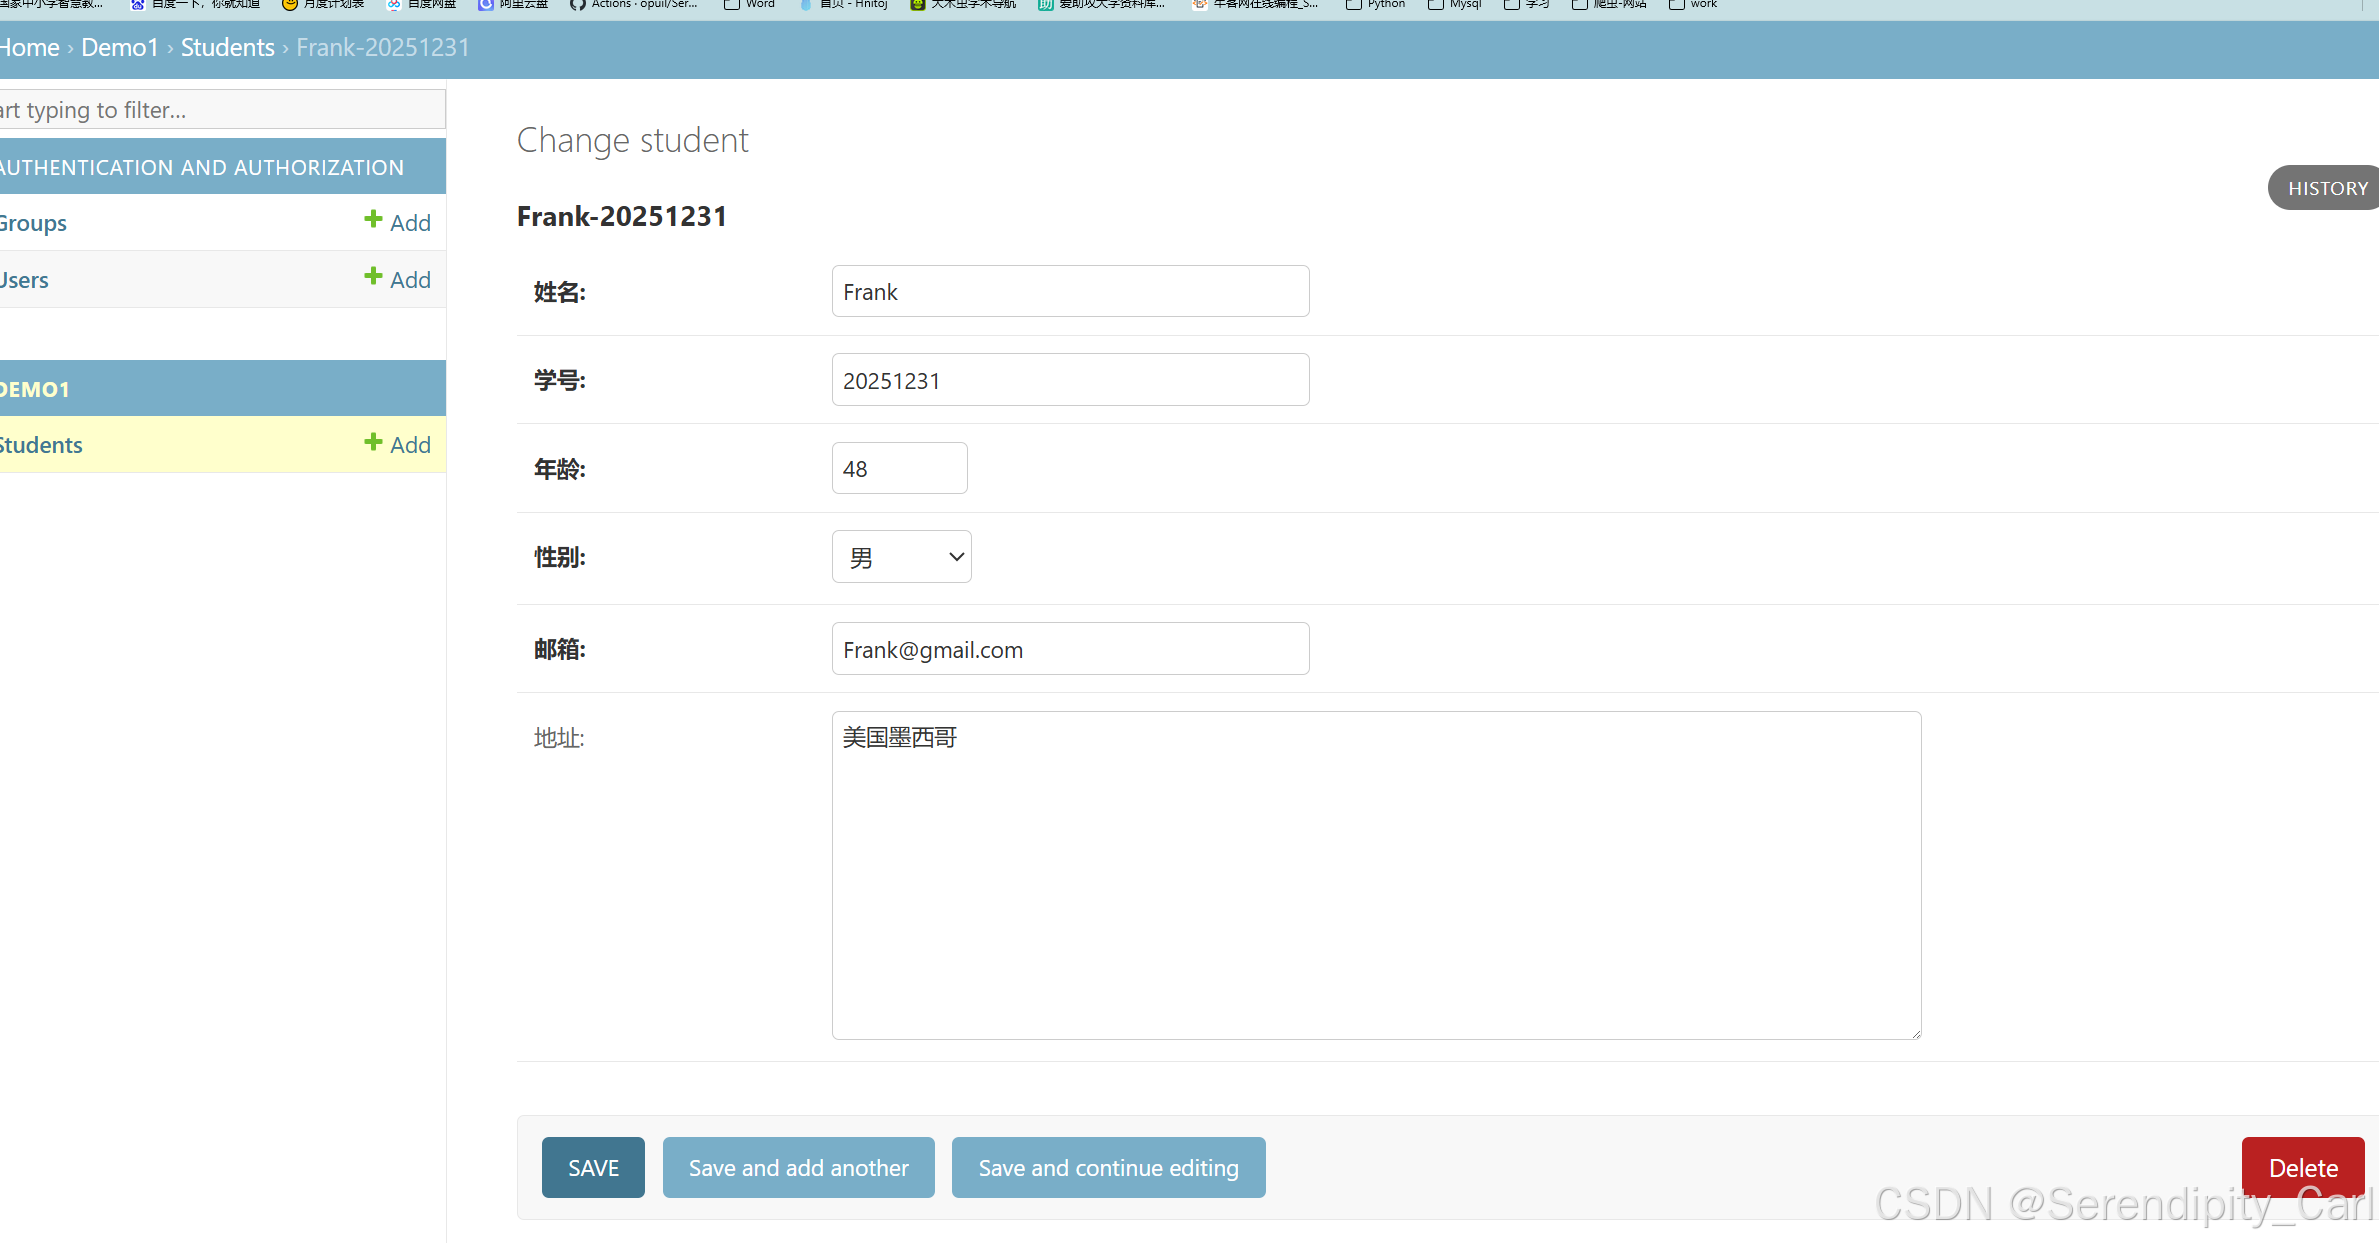The height and width of the screenshot is (1243, 2379).
Task: Open Demo1 breadcrumb link
Action: pyautogui.click(x=120, y=48)
